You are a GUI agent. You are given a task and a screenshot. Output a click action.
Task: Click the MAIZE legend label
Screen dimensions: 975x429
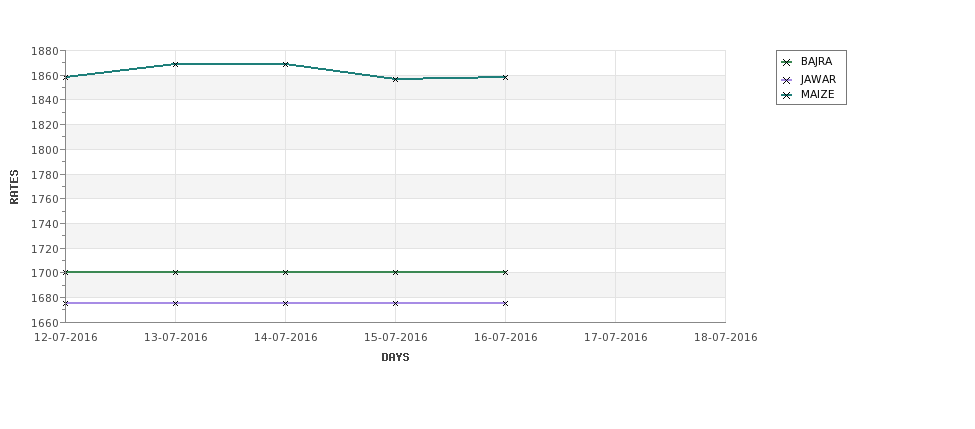817,95
